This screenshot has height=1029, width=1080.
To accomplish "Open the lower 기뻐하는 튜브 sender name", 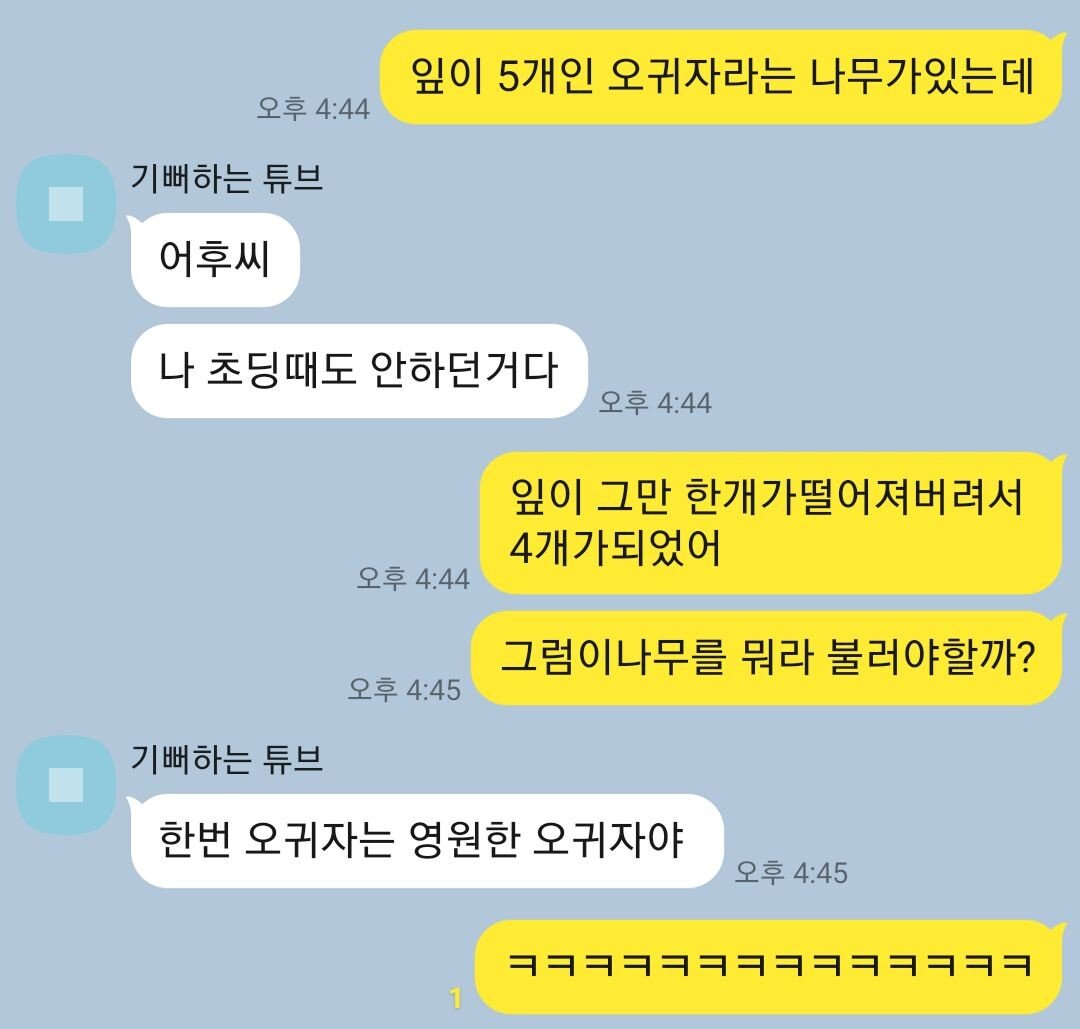I will pos(227,760).
